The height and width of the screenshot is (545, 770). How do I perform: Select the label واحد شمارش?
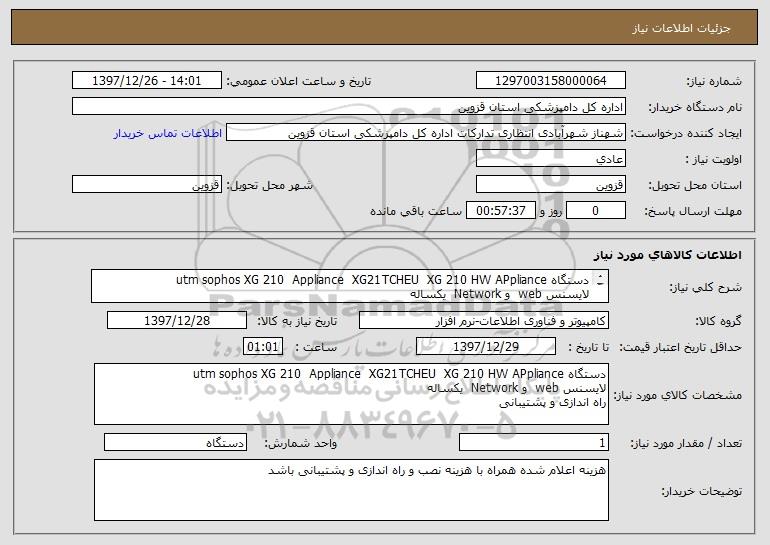(x=301, y=444)
